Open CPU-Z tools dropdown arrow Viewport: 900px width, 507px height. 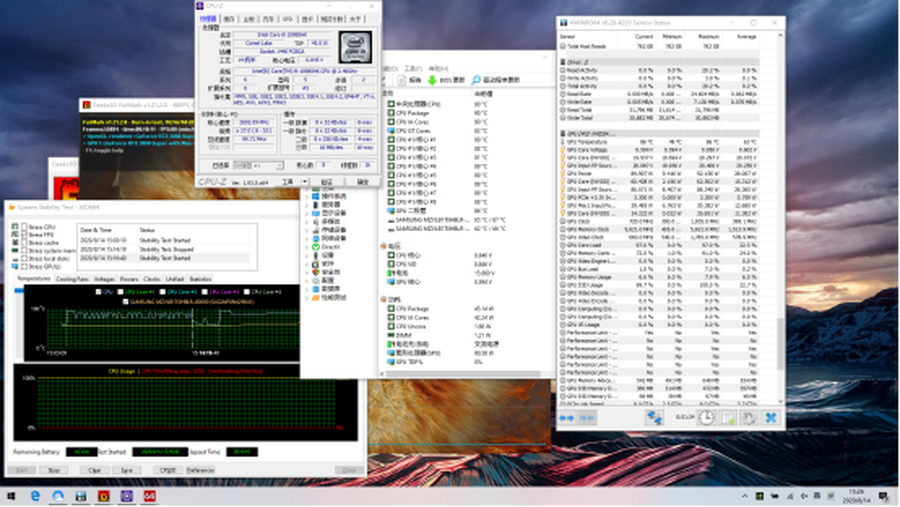tap(303, 182)
